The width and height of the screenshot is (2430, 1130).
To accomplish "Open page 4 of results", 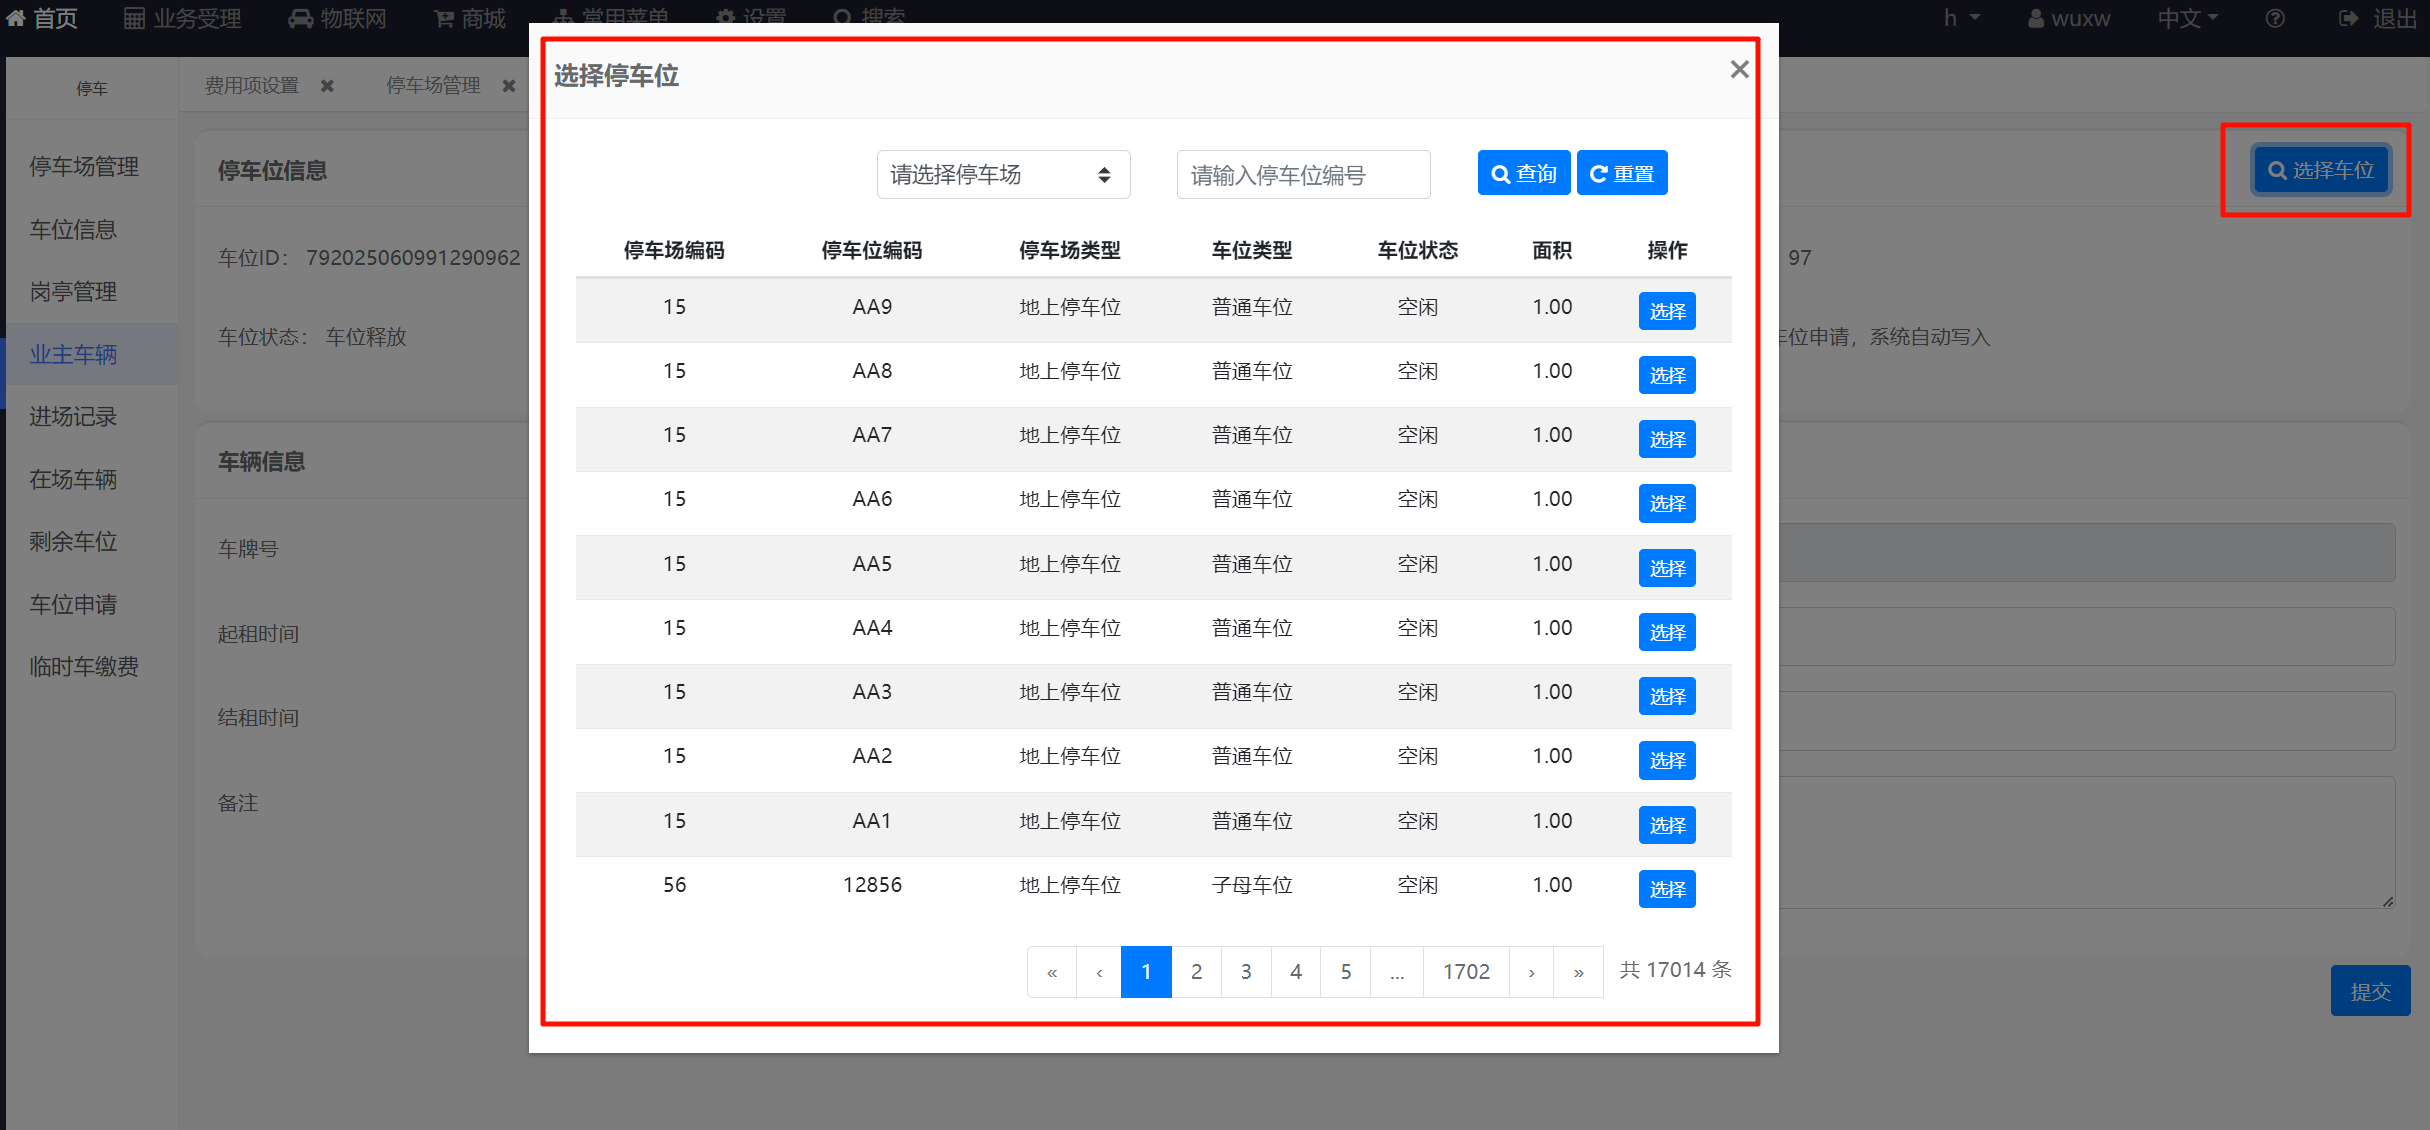I will pyautogui.click(x=1296, y=972).
